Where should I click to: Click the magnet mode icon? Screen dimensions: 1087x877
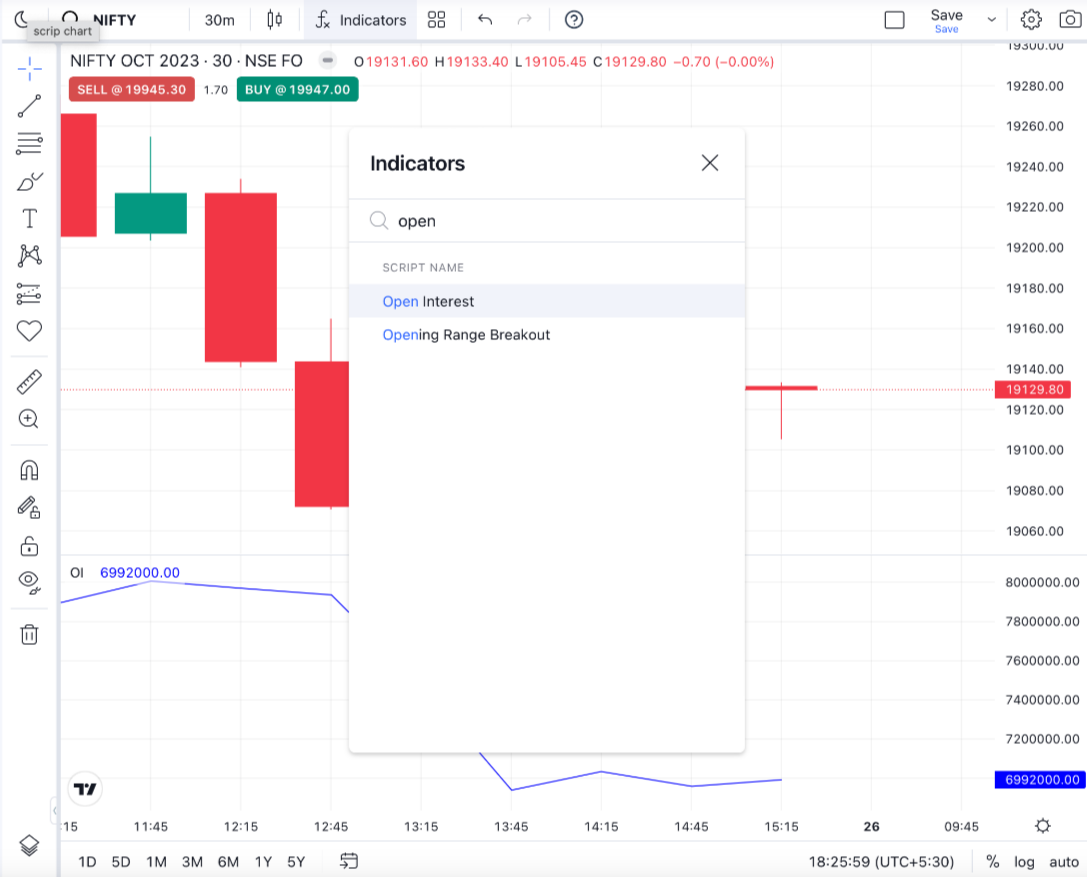point(29,470)
